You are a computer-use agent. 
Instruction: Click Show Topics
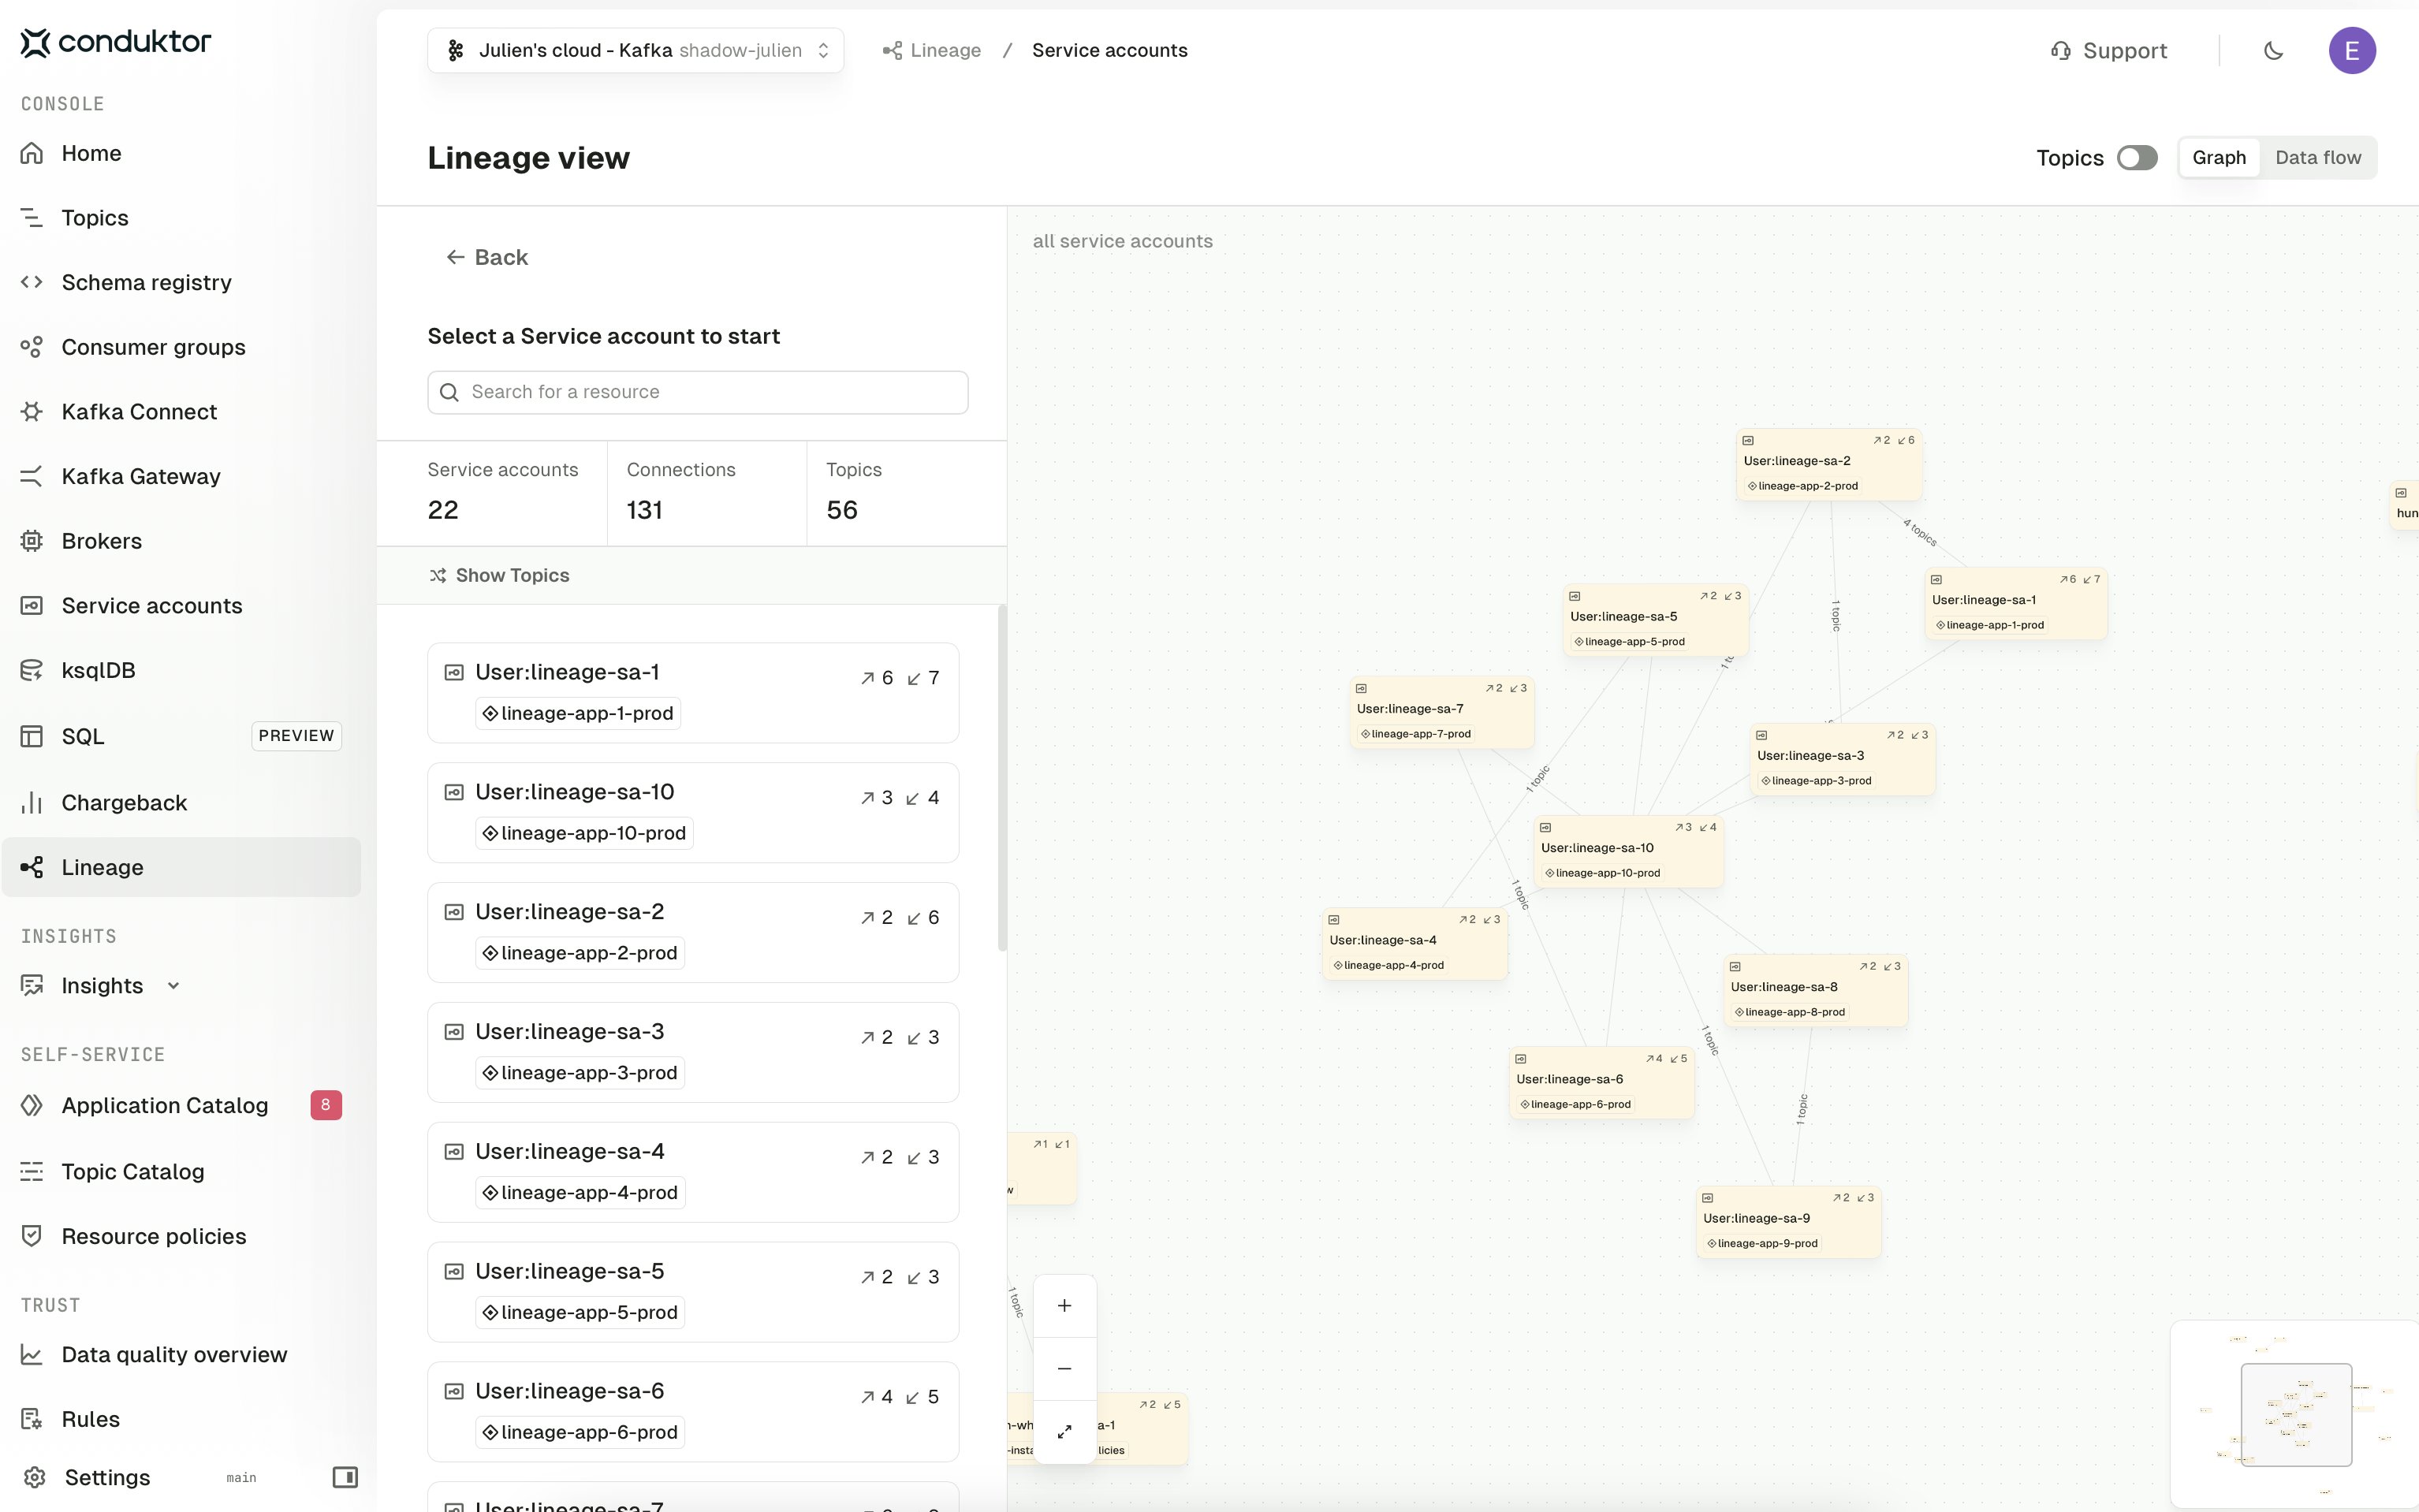pos(499,575)
